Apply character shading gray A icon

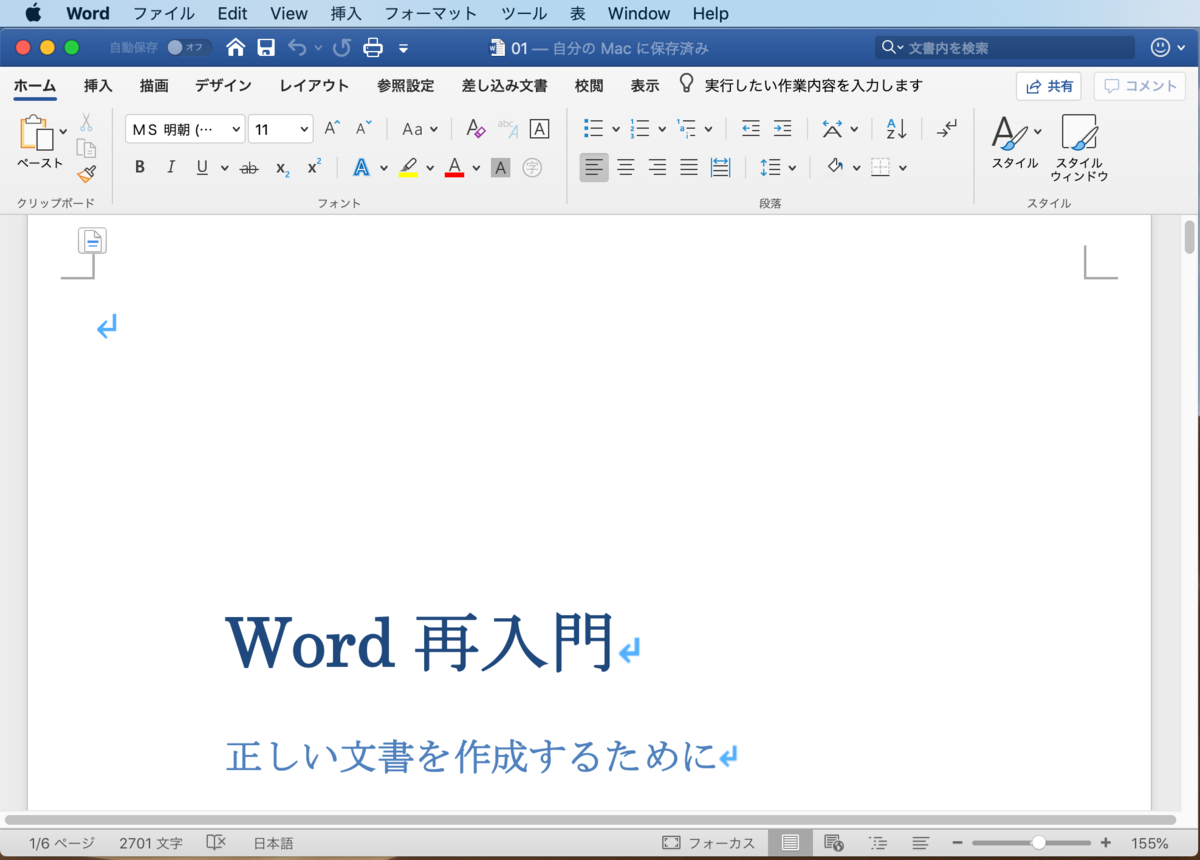pyautogui.click(x=501, y=168)
